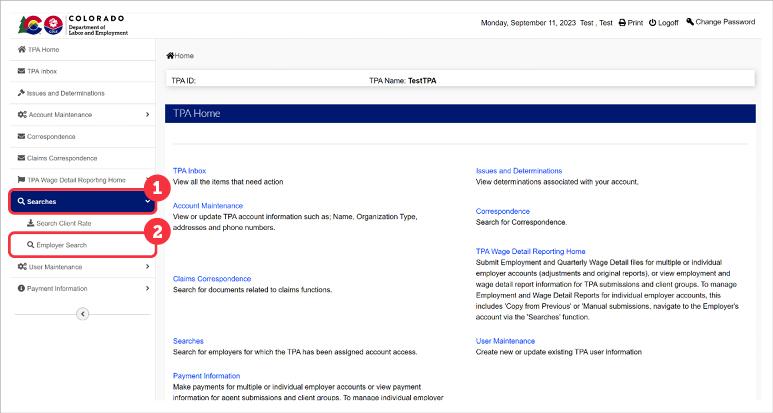Click the Logoff power icon
Viewport: 773px width, 413px height.
tap(653, 23)
